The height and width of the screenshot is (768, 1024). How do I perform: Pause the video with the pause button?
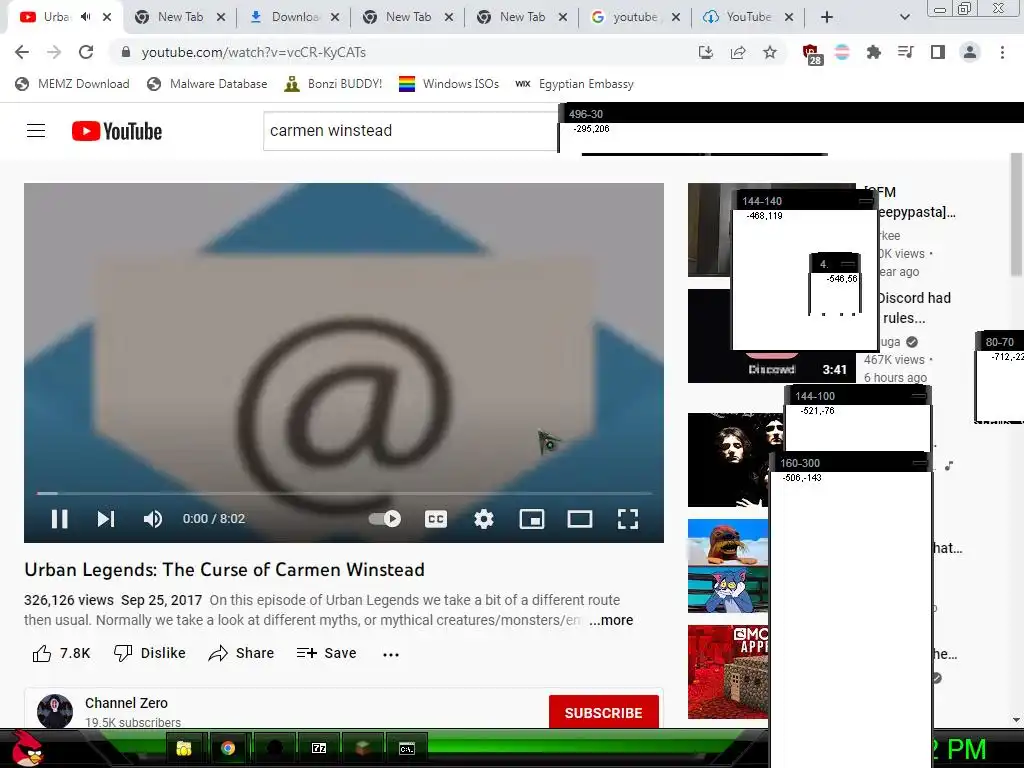pos(59,519)
